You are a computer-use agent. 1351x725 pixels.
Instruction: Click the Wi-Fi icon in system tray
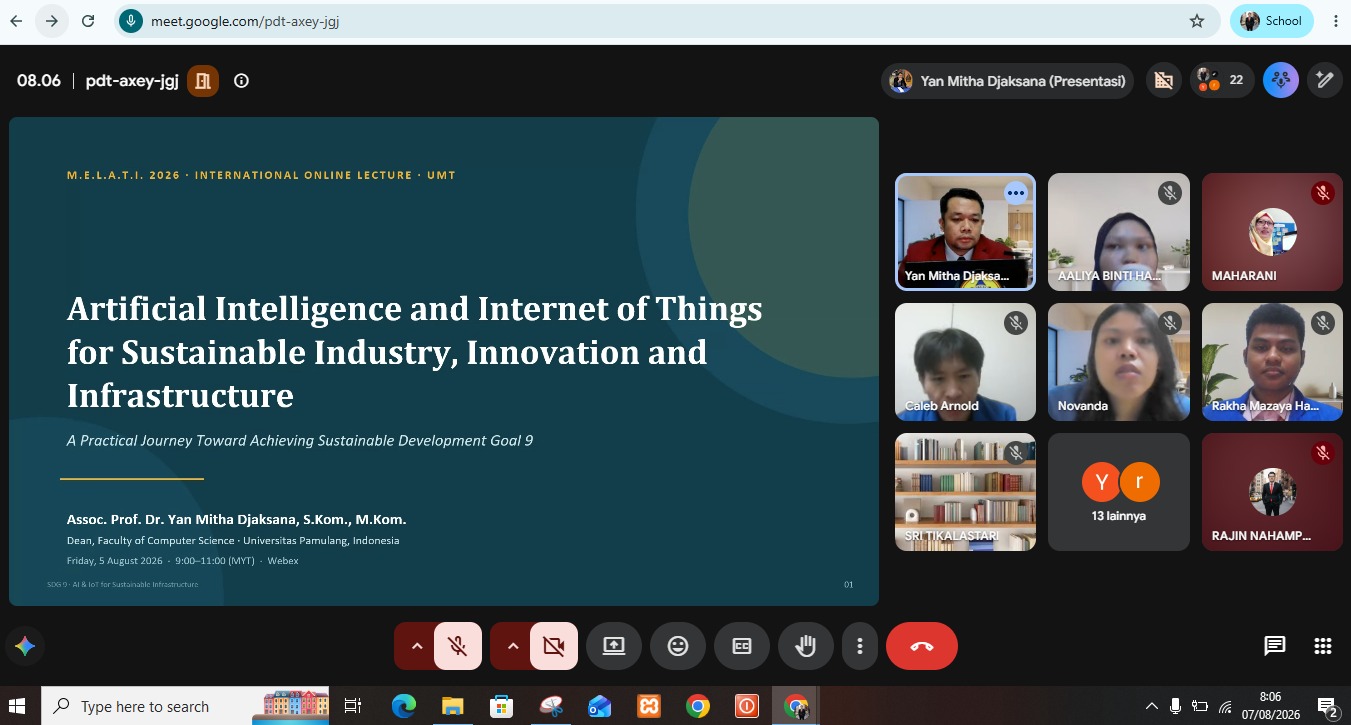[x=1225, y=706]
